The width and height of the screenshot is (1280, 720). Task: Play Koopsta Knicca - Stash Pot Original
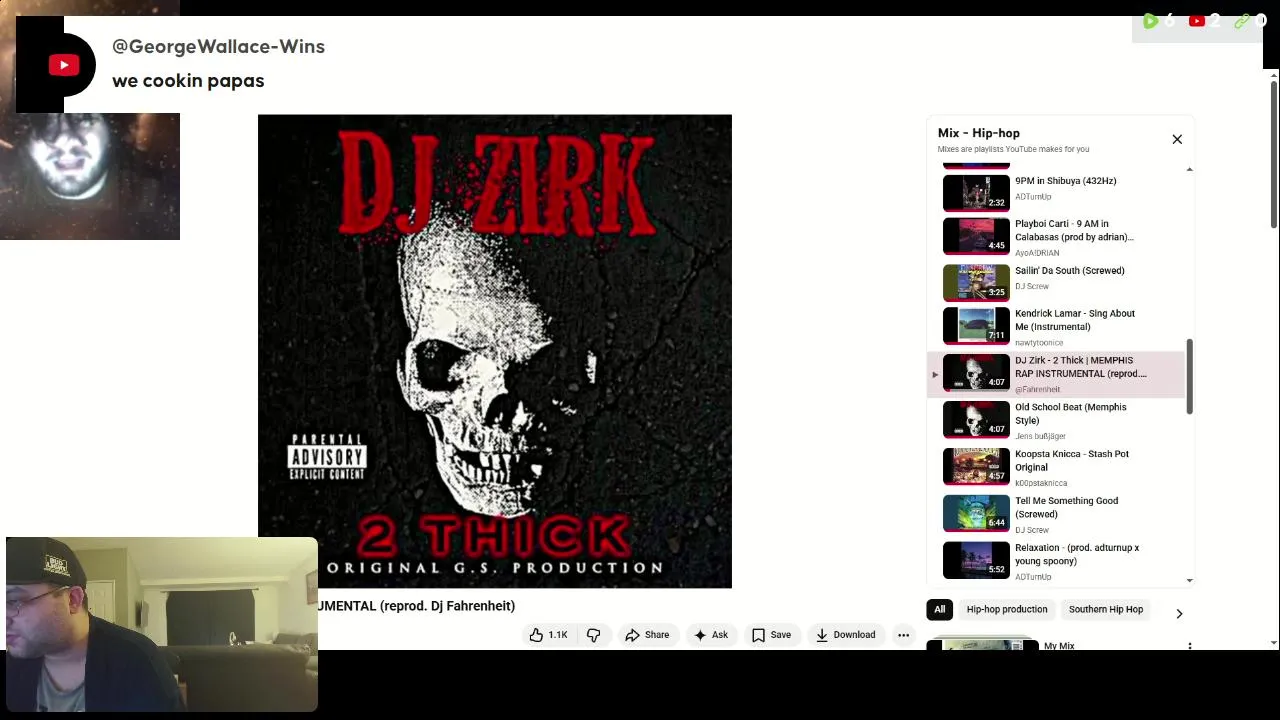tap(1060, 467)
